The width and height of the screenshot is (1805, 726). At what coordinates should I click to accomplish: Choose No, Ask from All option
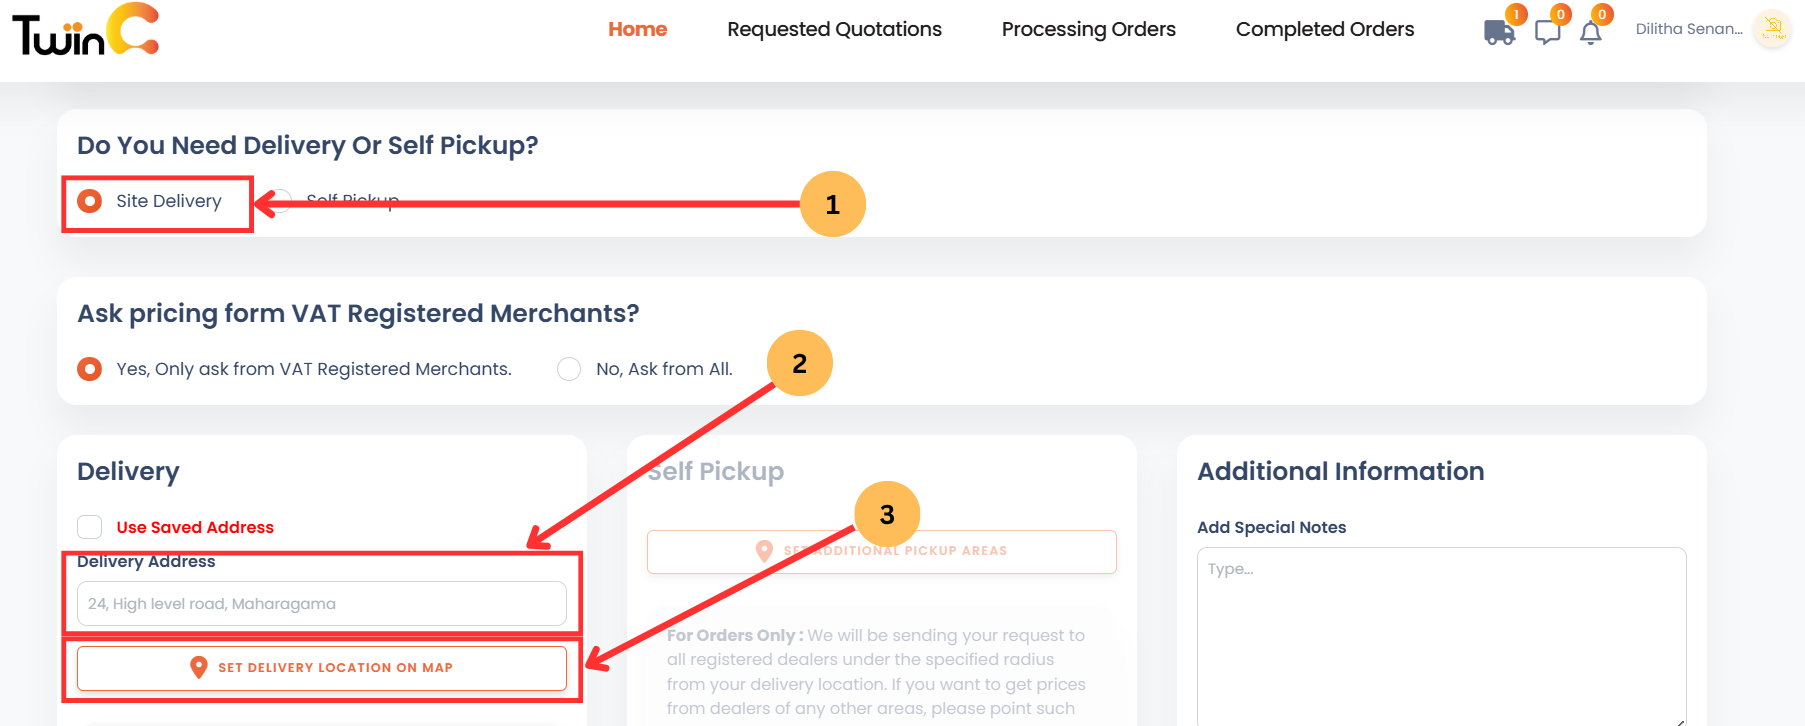568,368
